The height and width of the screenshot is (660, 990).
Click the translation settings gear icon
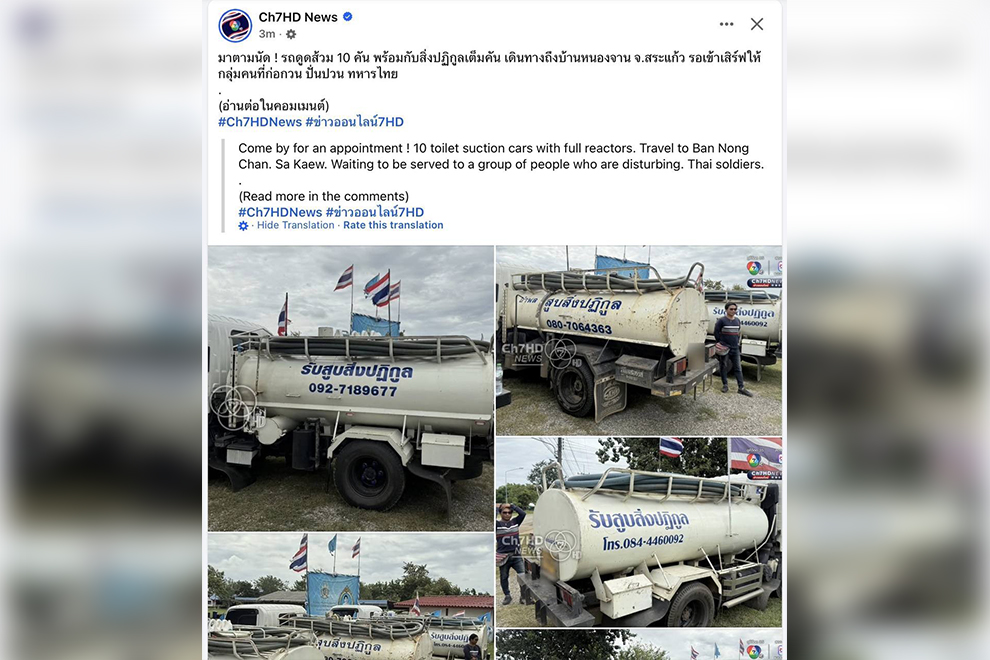coord(243,225)
